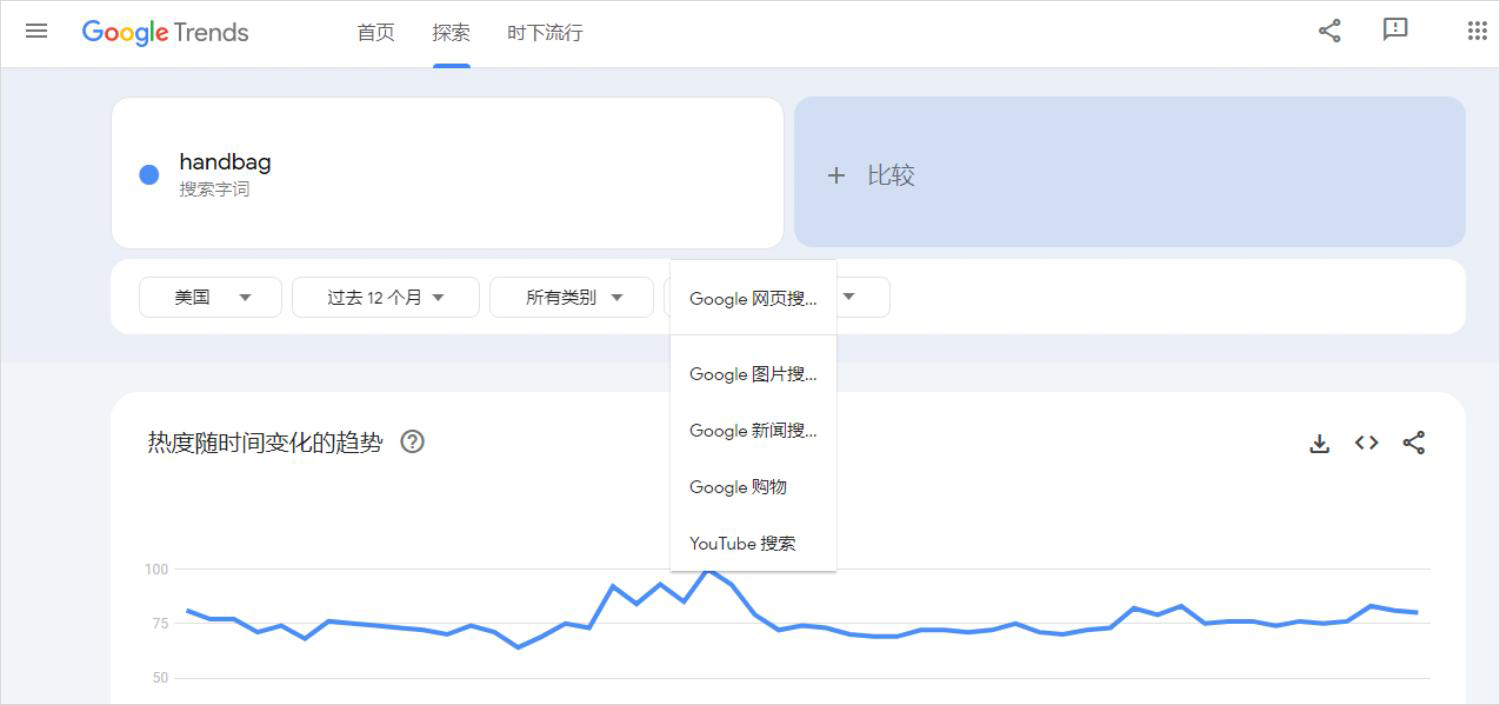Click 比较 to add a comparison term

point(880,174)
